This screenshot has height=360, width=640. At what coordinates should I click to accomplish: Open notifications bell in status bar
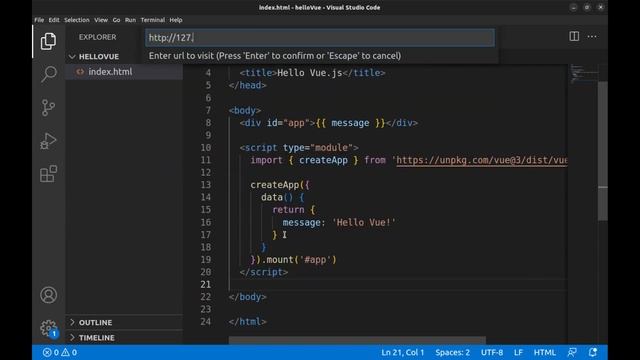click(593, 352)
